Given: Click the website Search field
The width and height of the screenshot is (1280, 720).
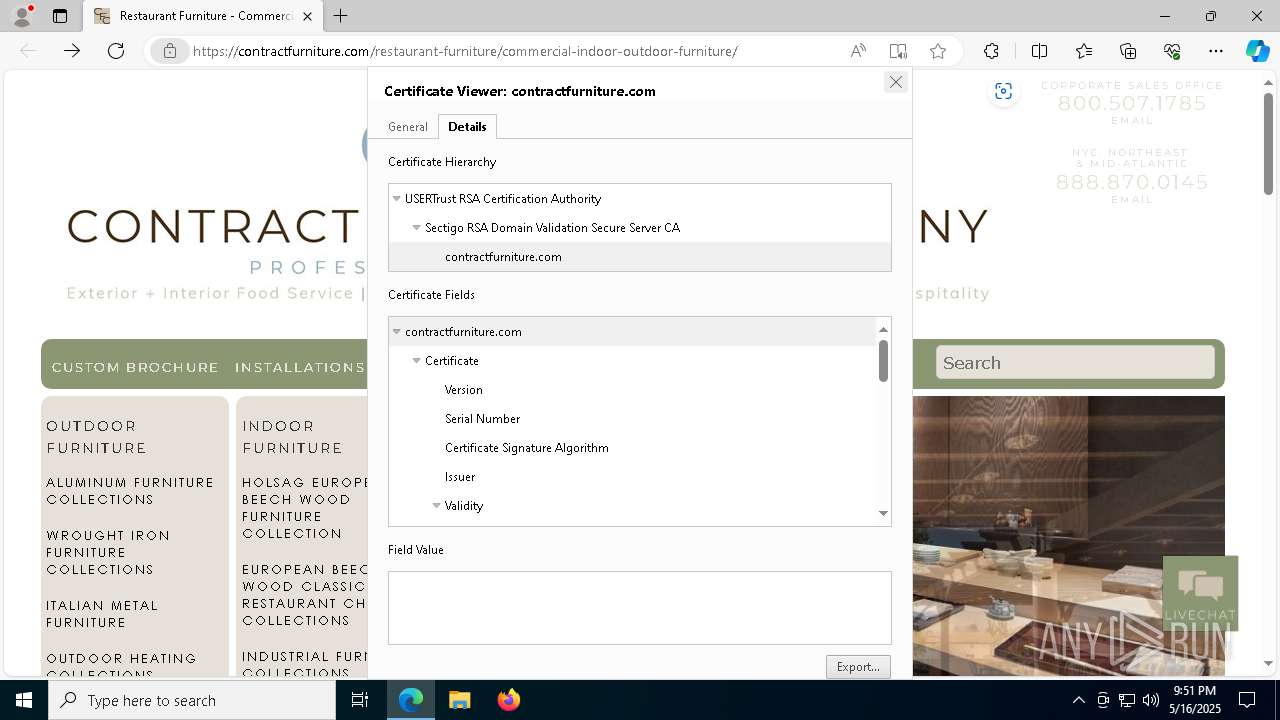Looking at the screenshot, I should (x=1075, y=363).
